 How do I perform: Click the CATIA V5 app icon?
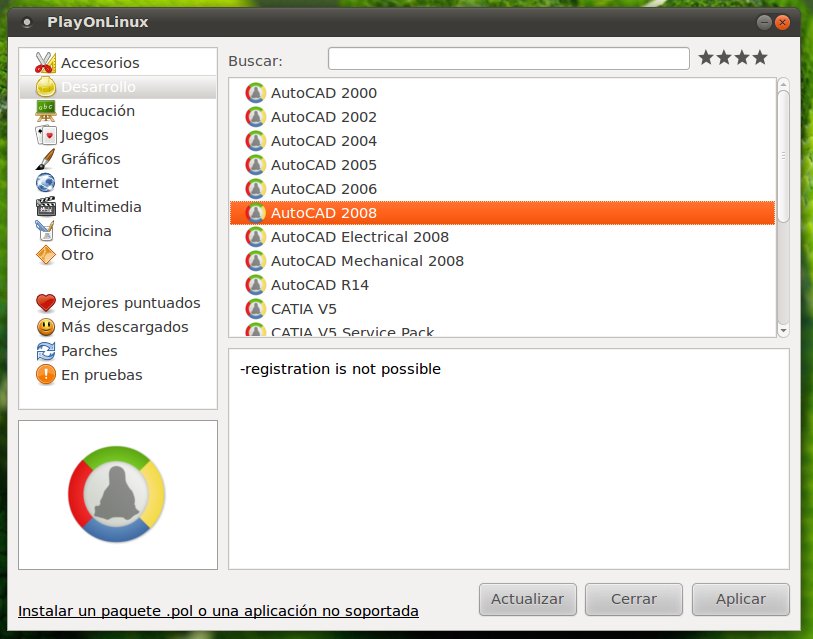(x=256, y=309)
